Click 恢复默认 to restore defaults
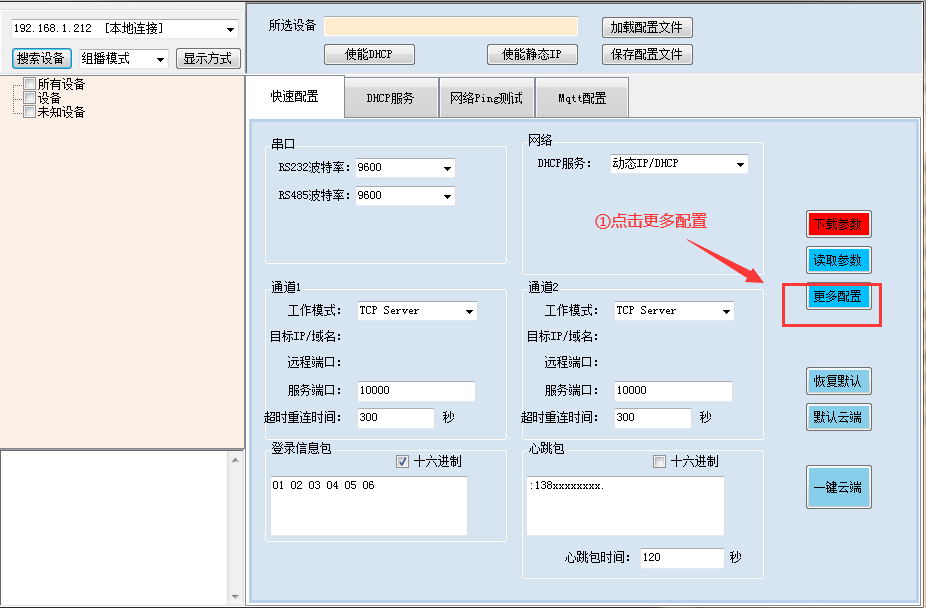This screenshot has width=926, height=608. click(x=838, y=380)
